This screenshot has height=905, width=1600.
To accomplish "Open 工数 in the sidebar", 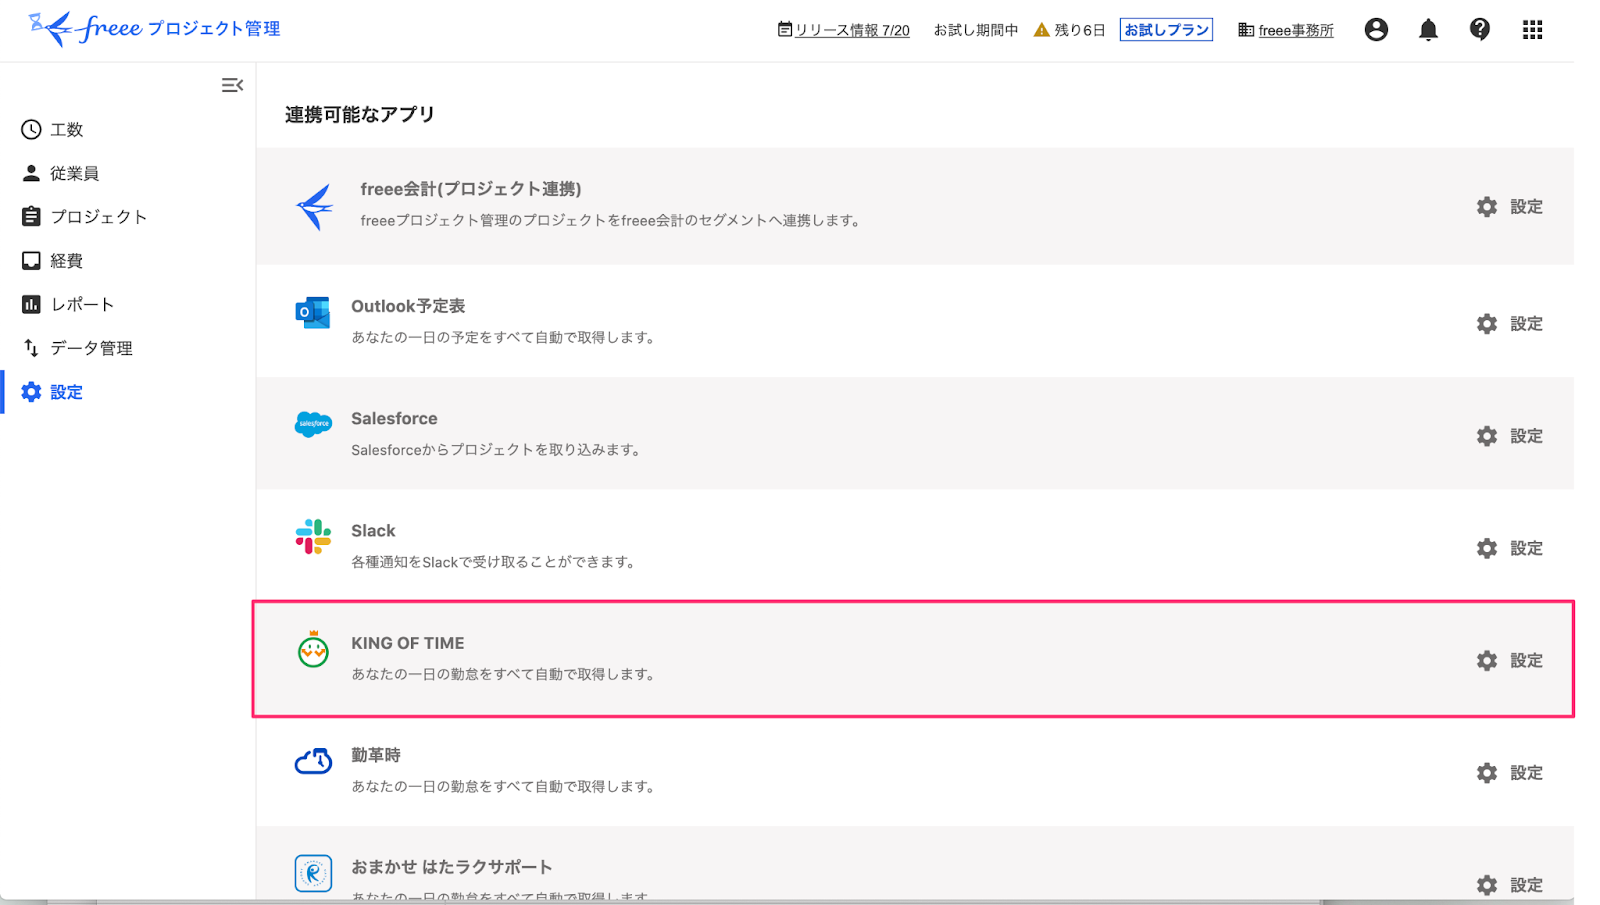I will click(52, 129).
